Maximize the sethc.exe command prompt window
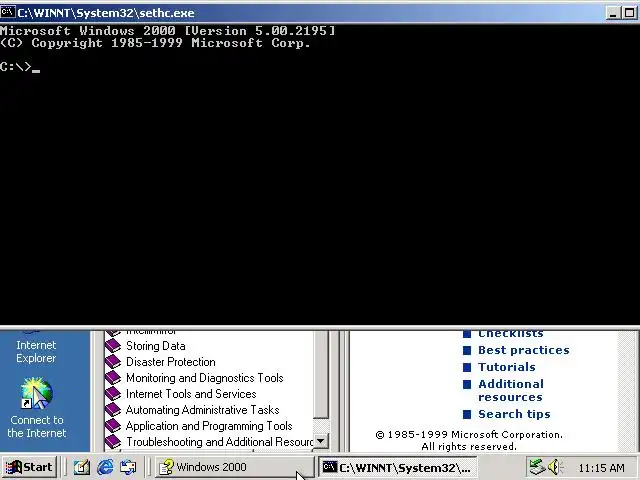 click(x=629, y=13)
